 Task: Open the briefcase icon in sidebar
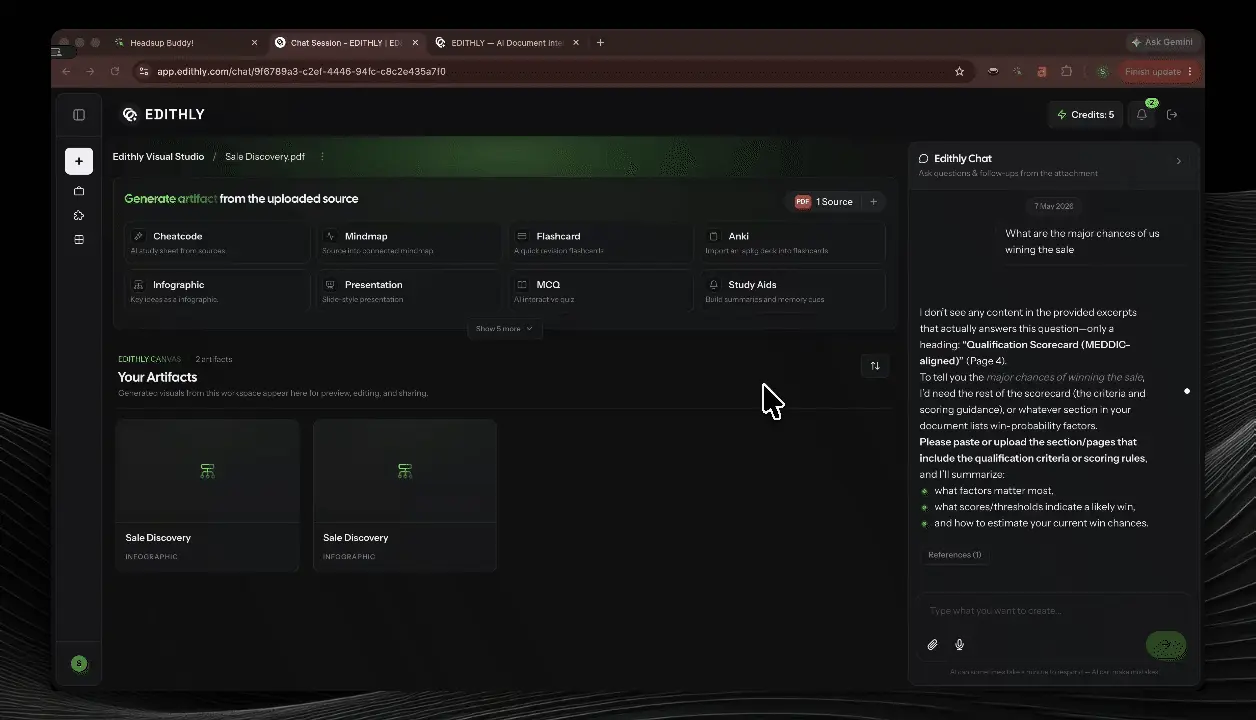pos(79,191)
